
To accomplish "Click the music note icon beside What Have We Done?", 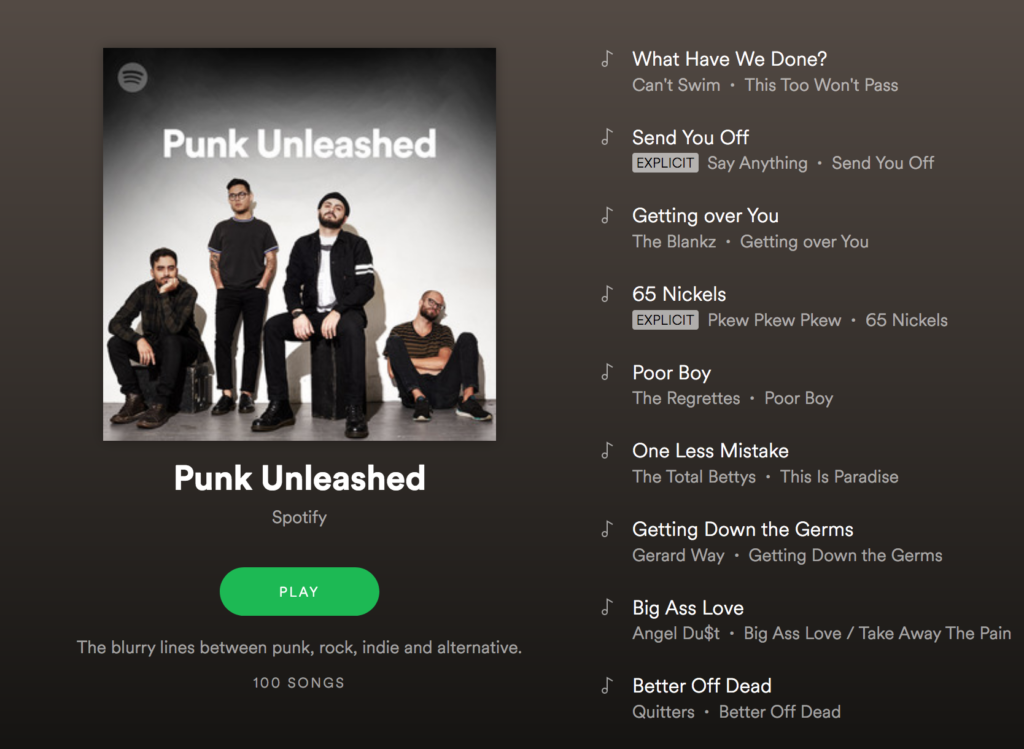I will point(607,59).
